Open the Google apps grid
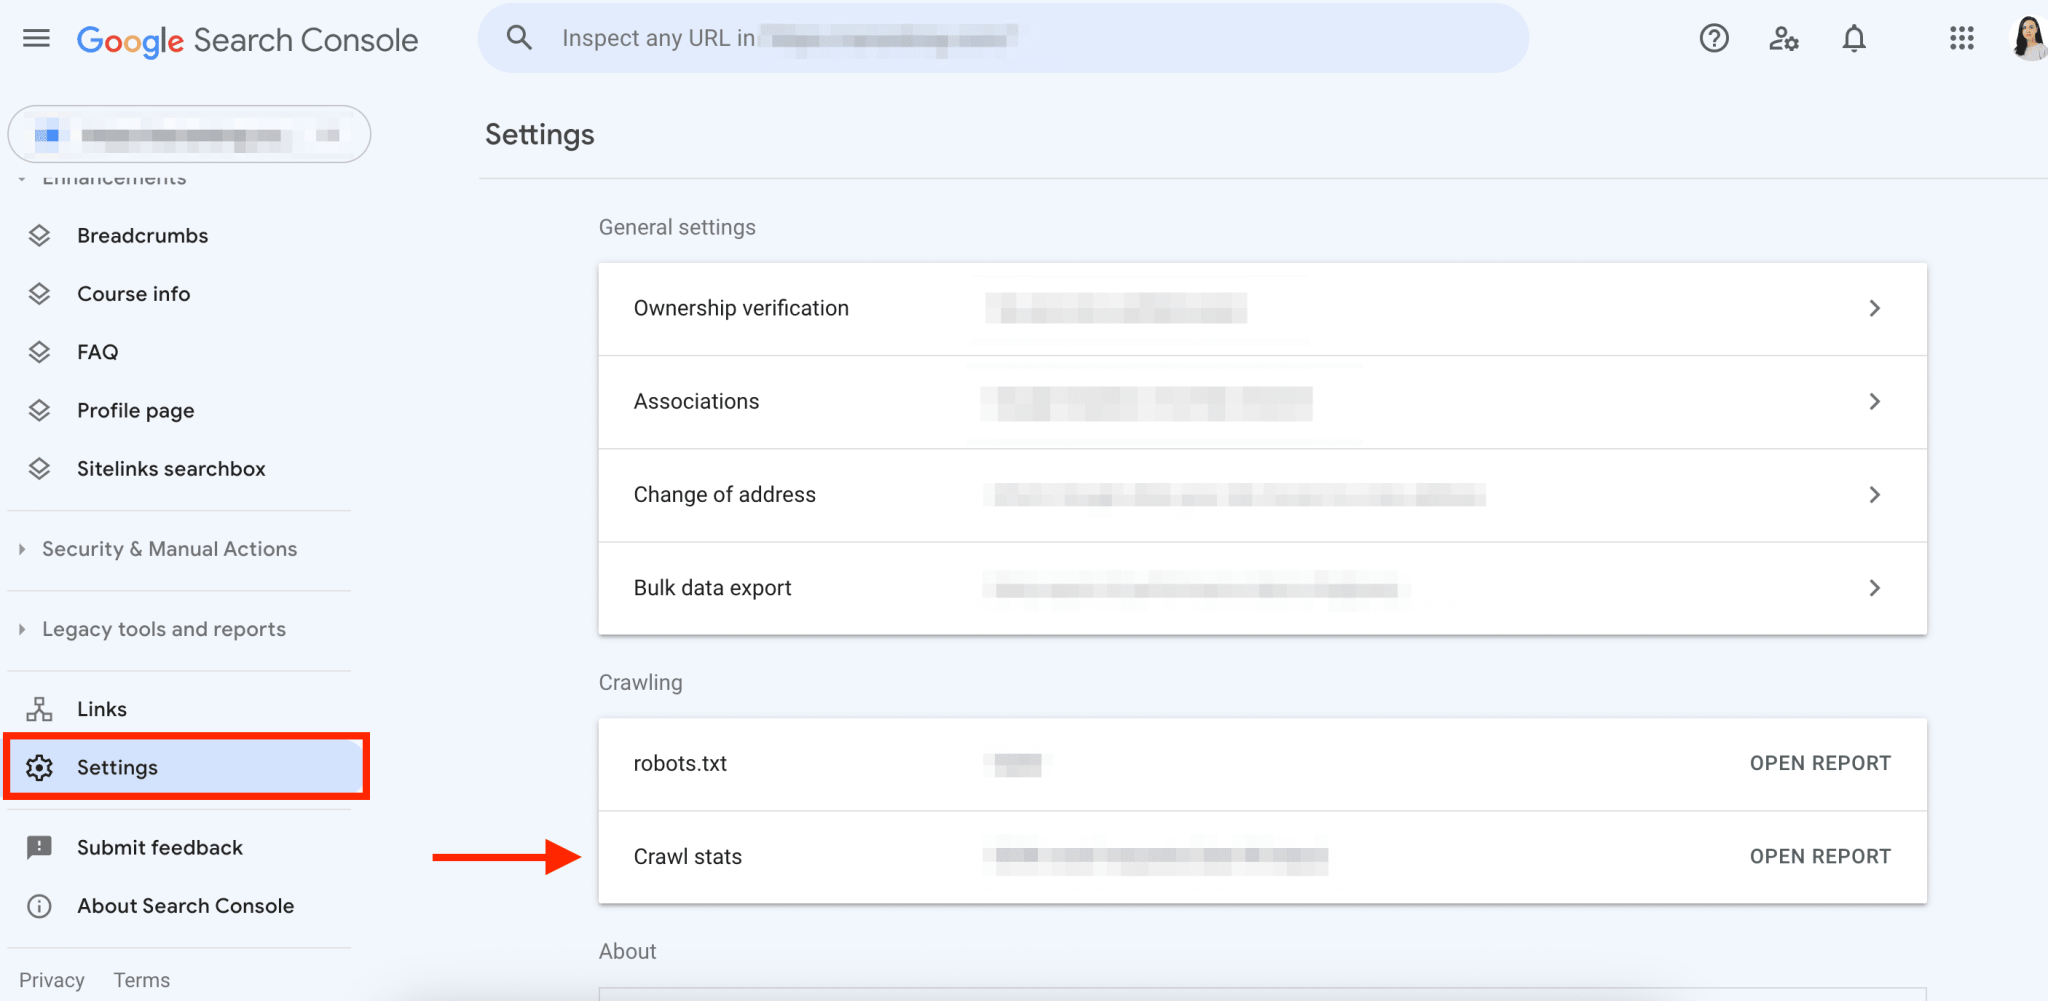Screen dimensions: 2048x1001 click(x=1961, y=38)
